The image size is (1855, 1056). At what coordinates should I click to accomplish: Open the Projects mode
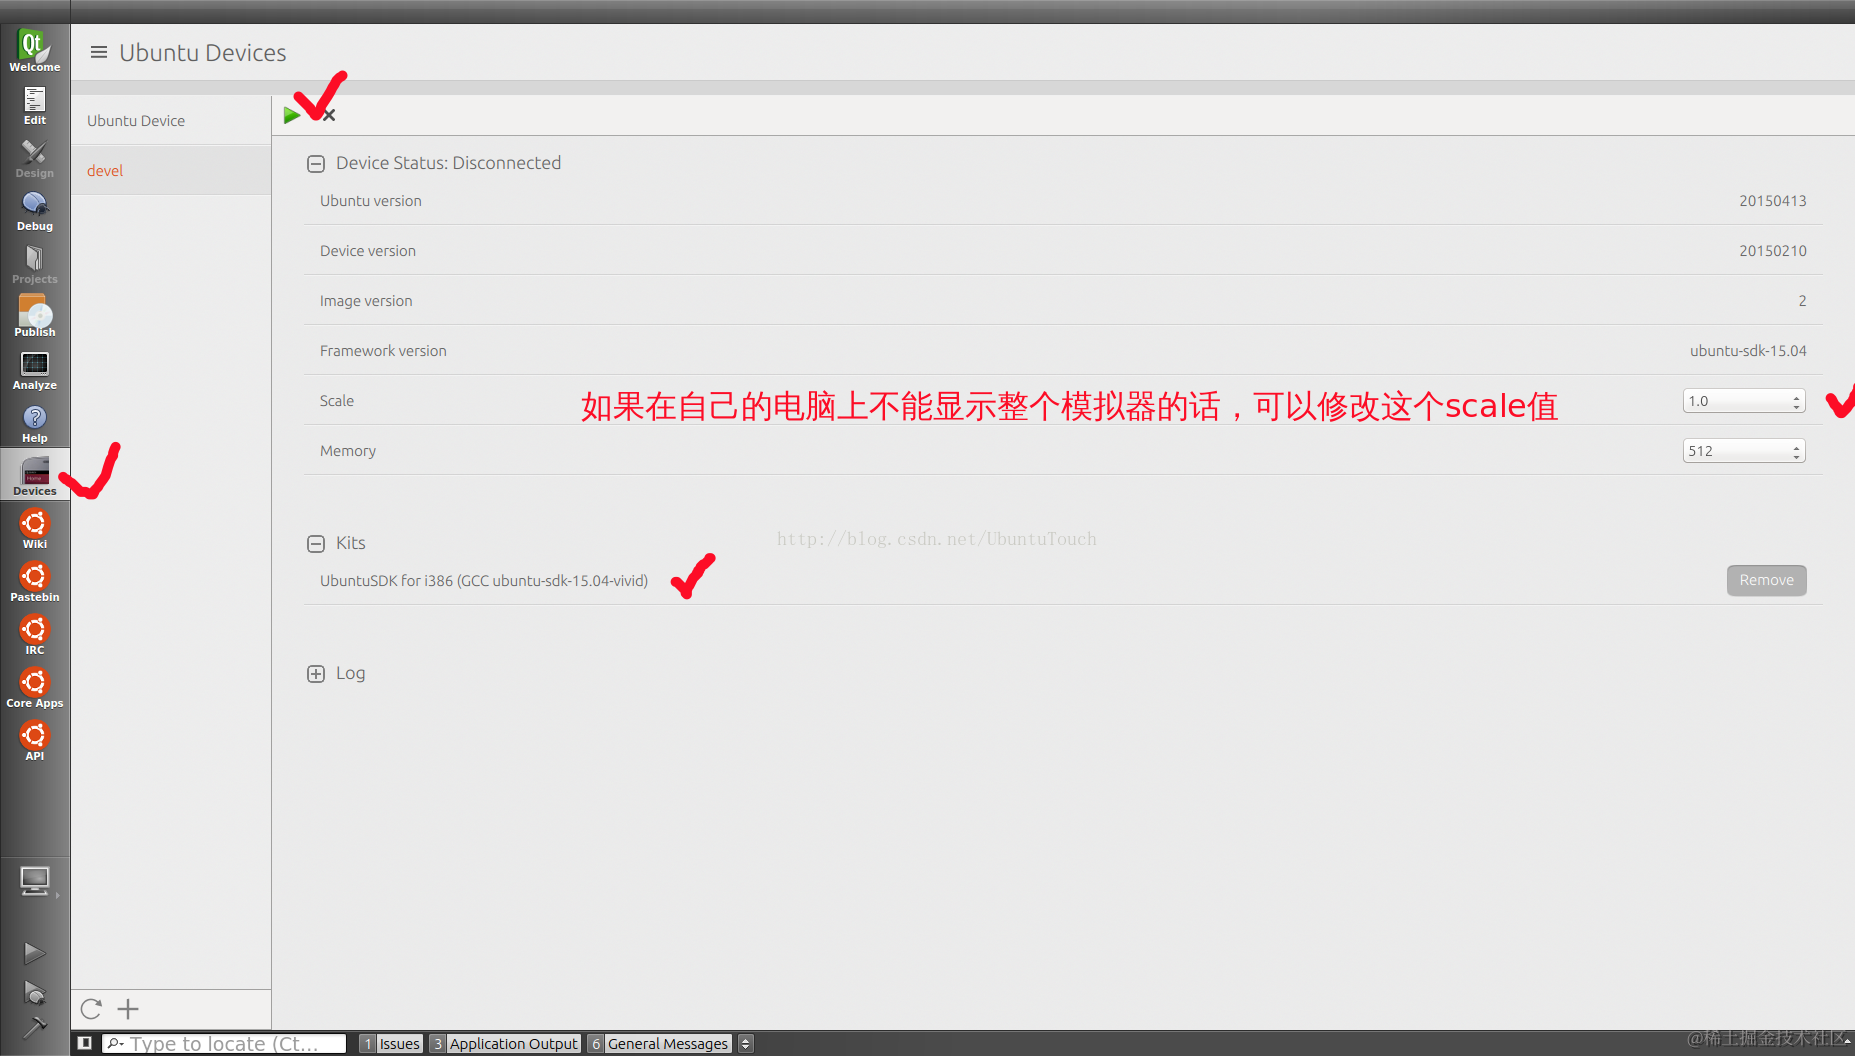coord(35,264)
